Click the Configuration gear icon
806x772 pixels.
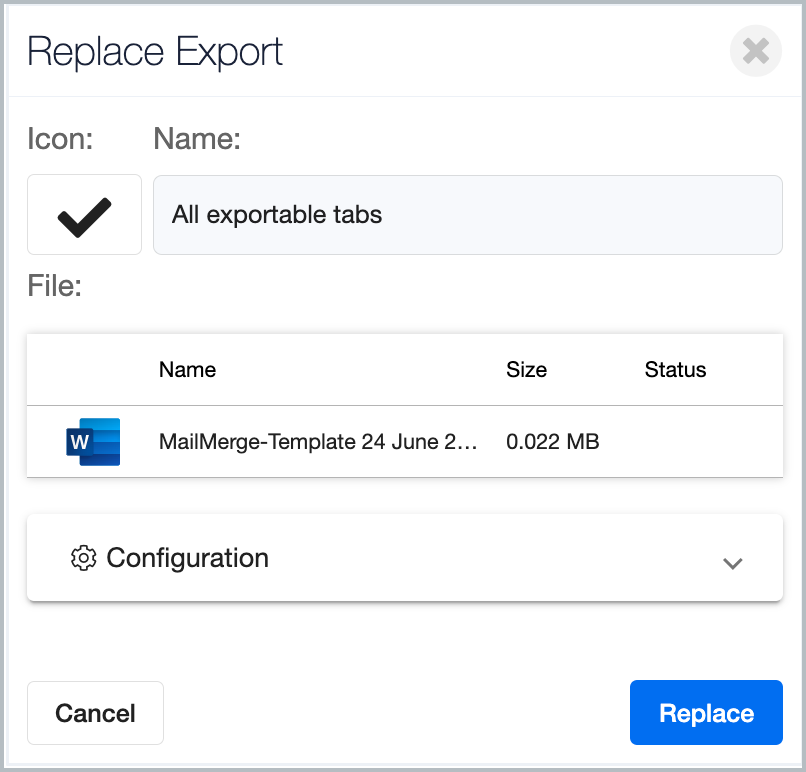[x=83, y=558]
